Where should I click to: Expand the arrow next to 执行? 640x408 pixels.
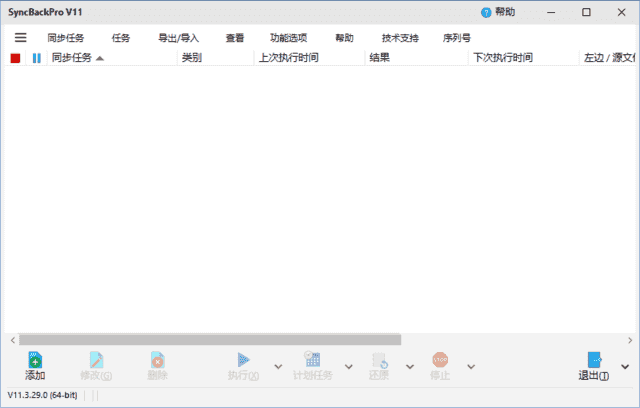(276, 366)
